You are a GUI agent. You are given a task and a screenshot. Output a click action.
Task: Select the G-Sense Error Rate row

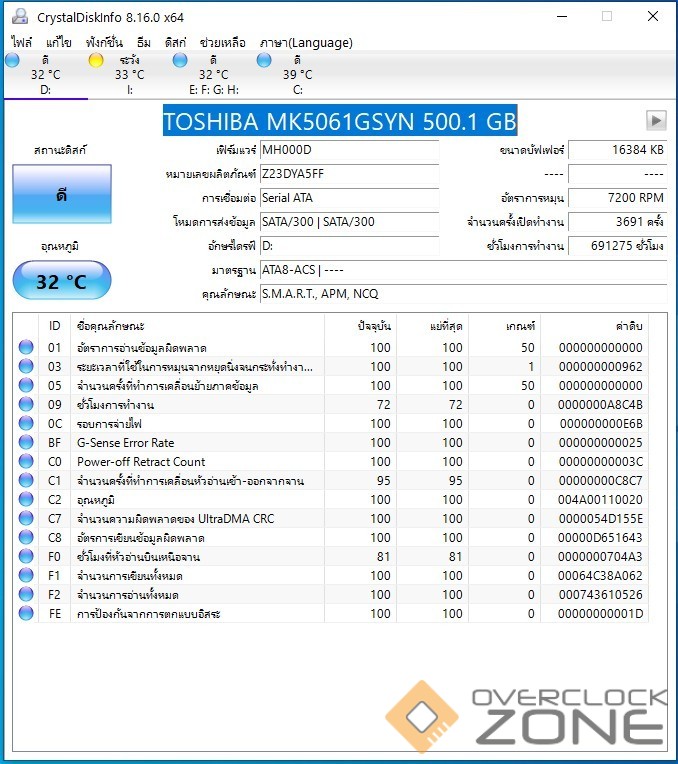(331, 442)
